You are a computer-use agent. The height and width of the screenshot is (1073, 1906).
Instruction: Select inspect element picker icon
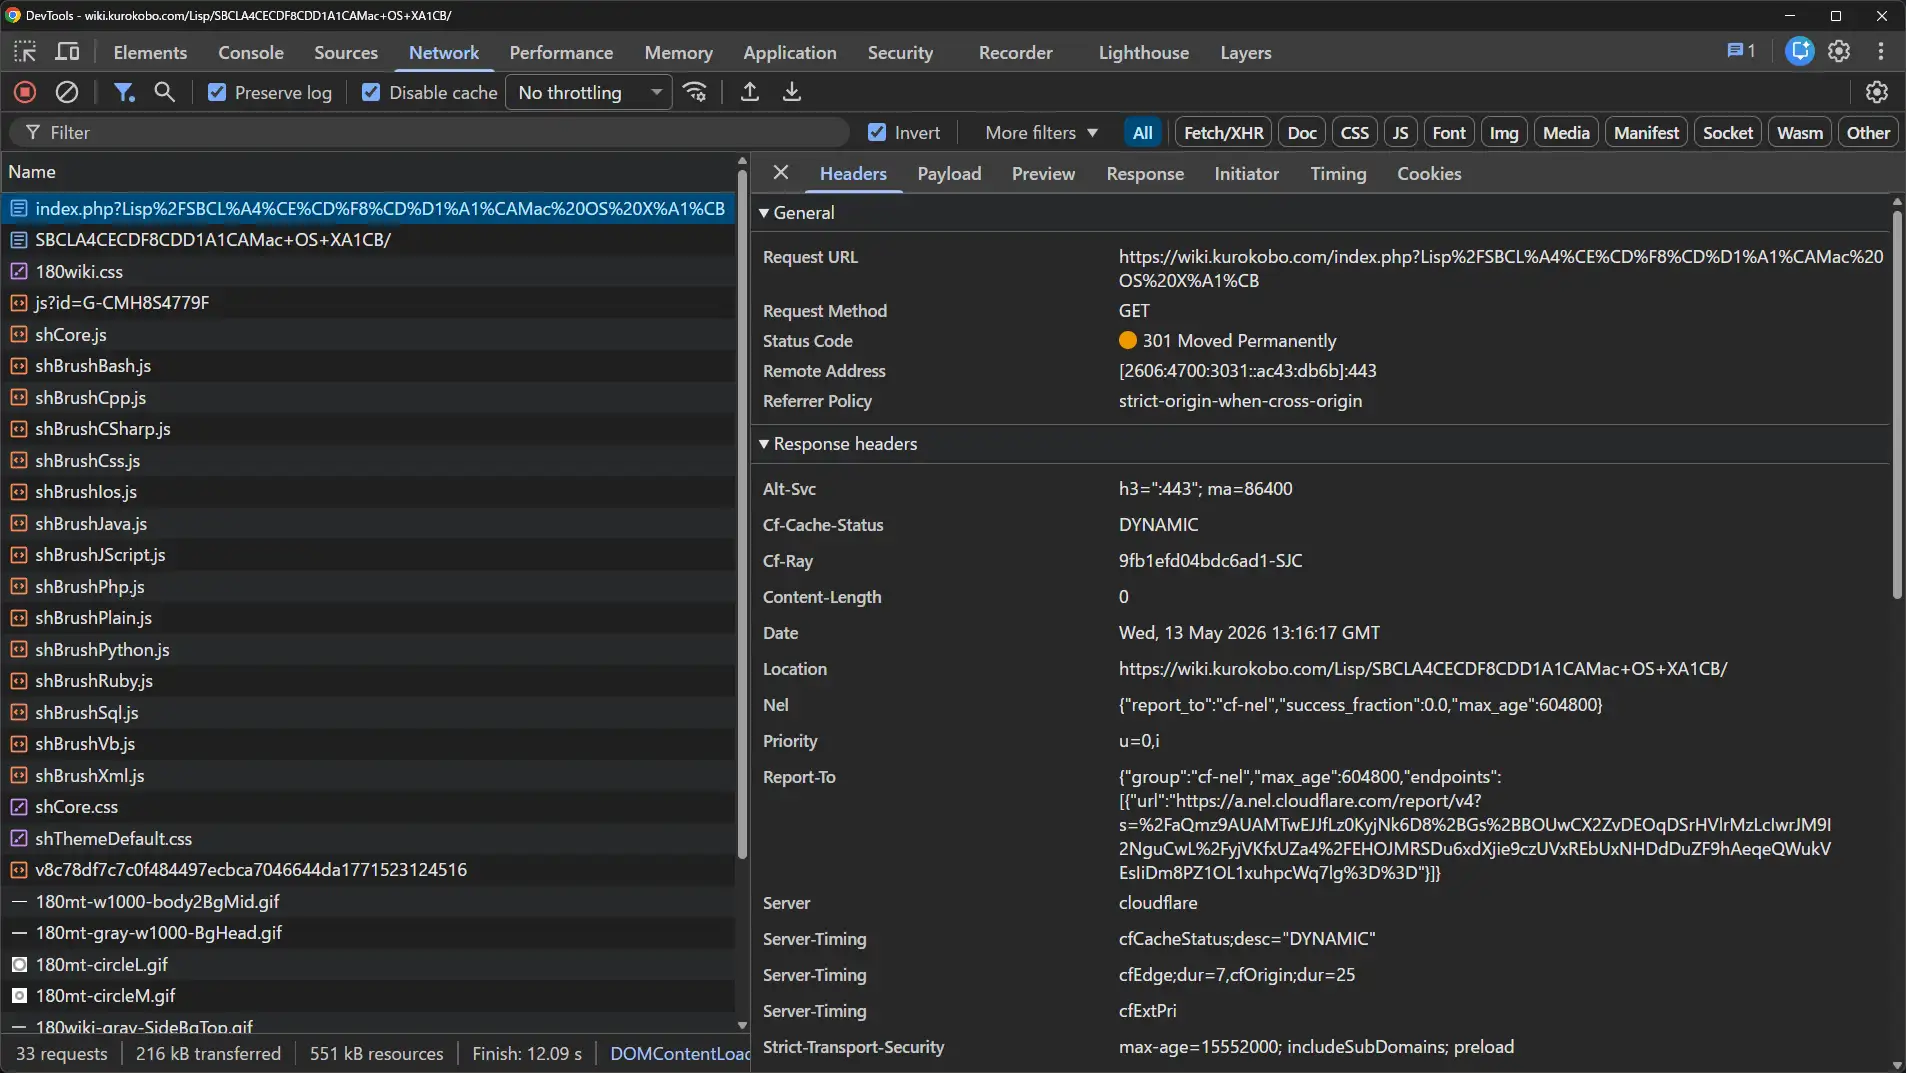click(25, 52)
